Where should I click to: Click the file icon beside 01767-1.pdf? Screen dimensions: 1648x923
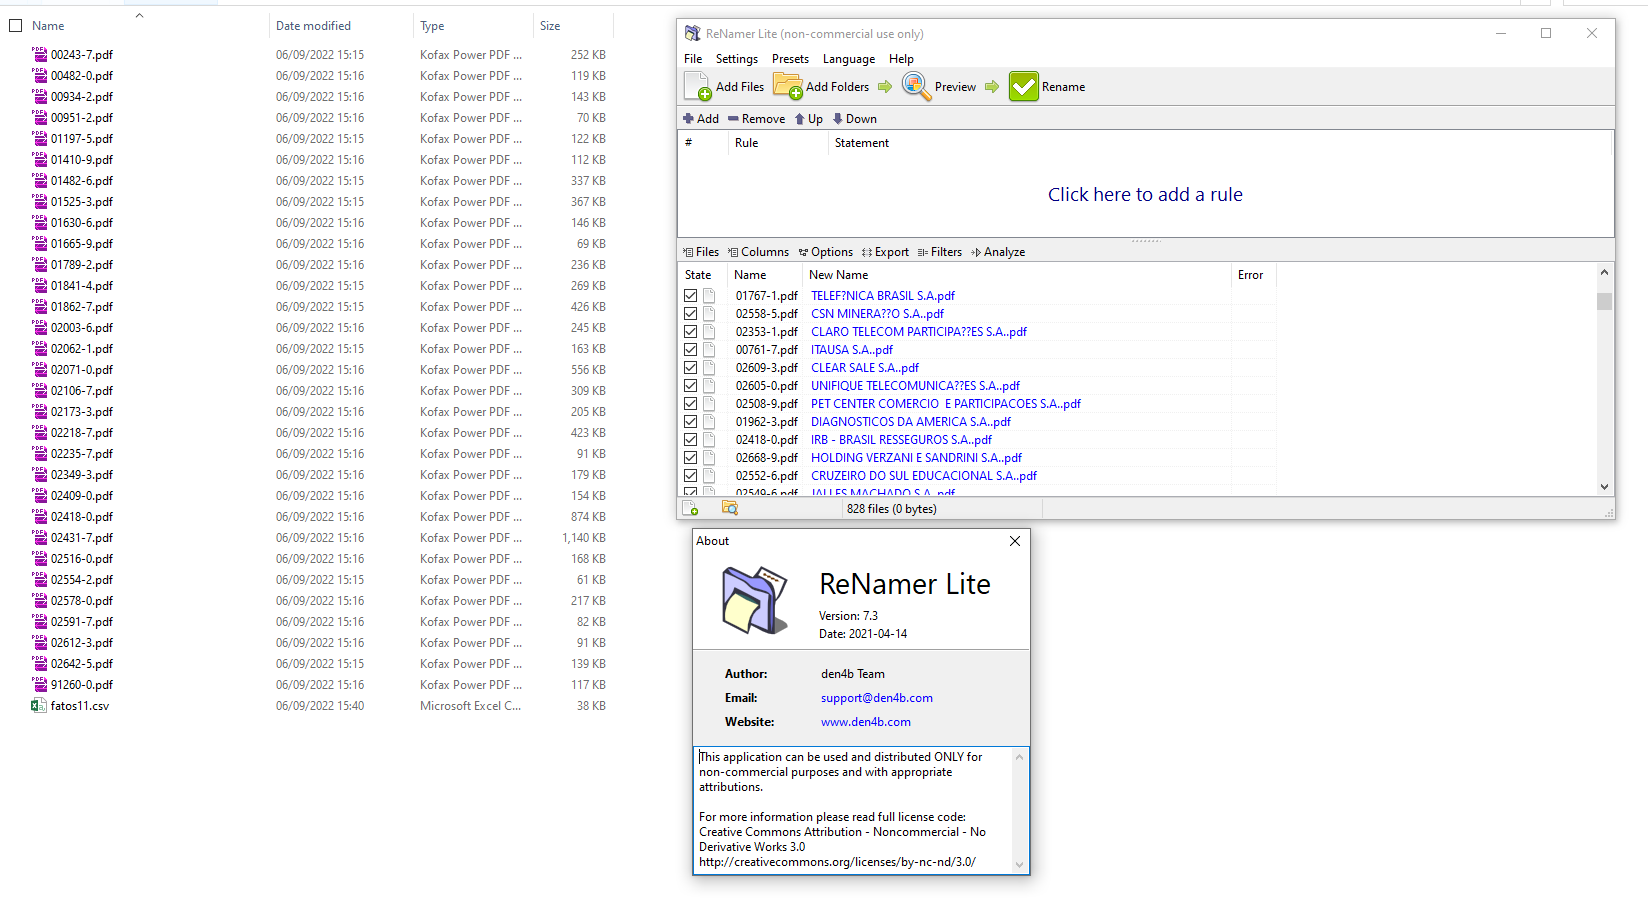[x=709, y=296]
